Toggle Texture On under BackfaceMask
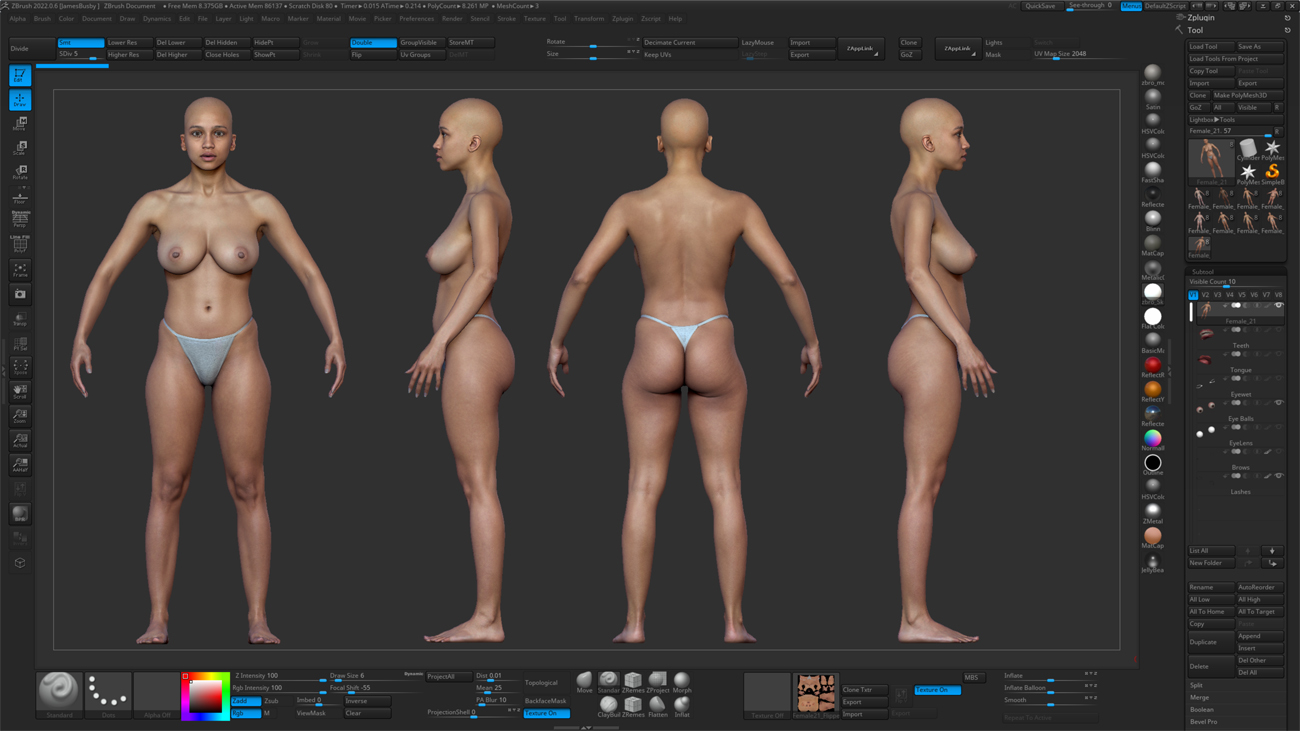 point(546,713)
